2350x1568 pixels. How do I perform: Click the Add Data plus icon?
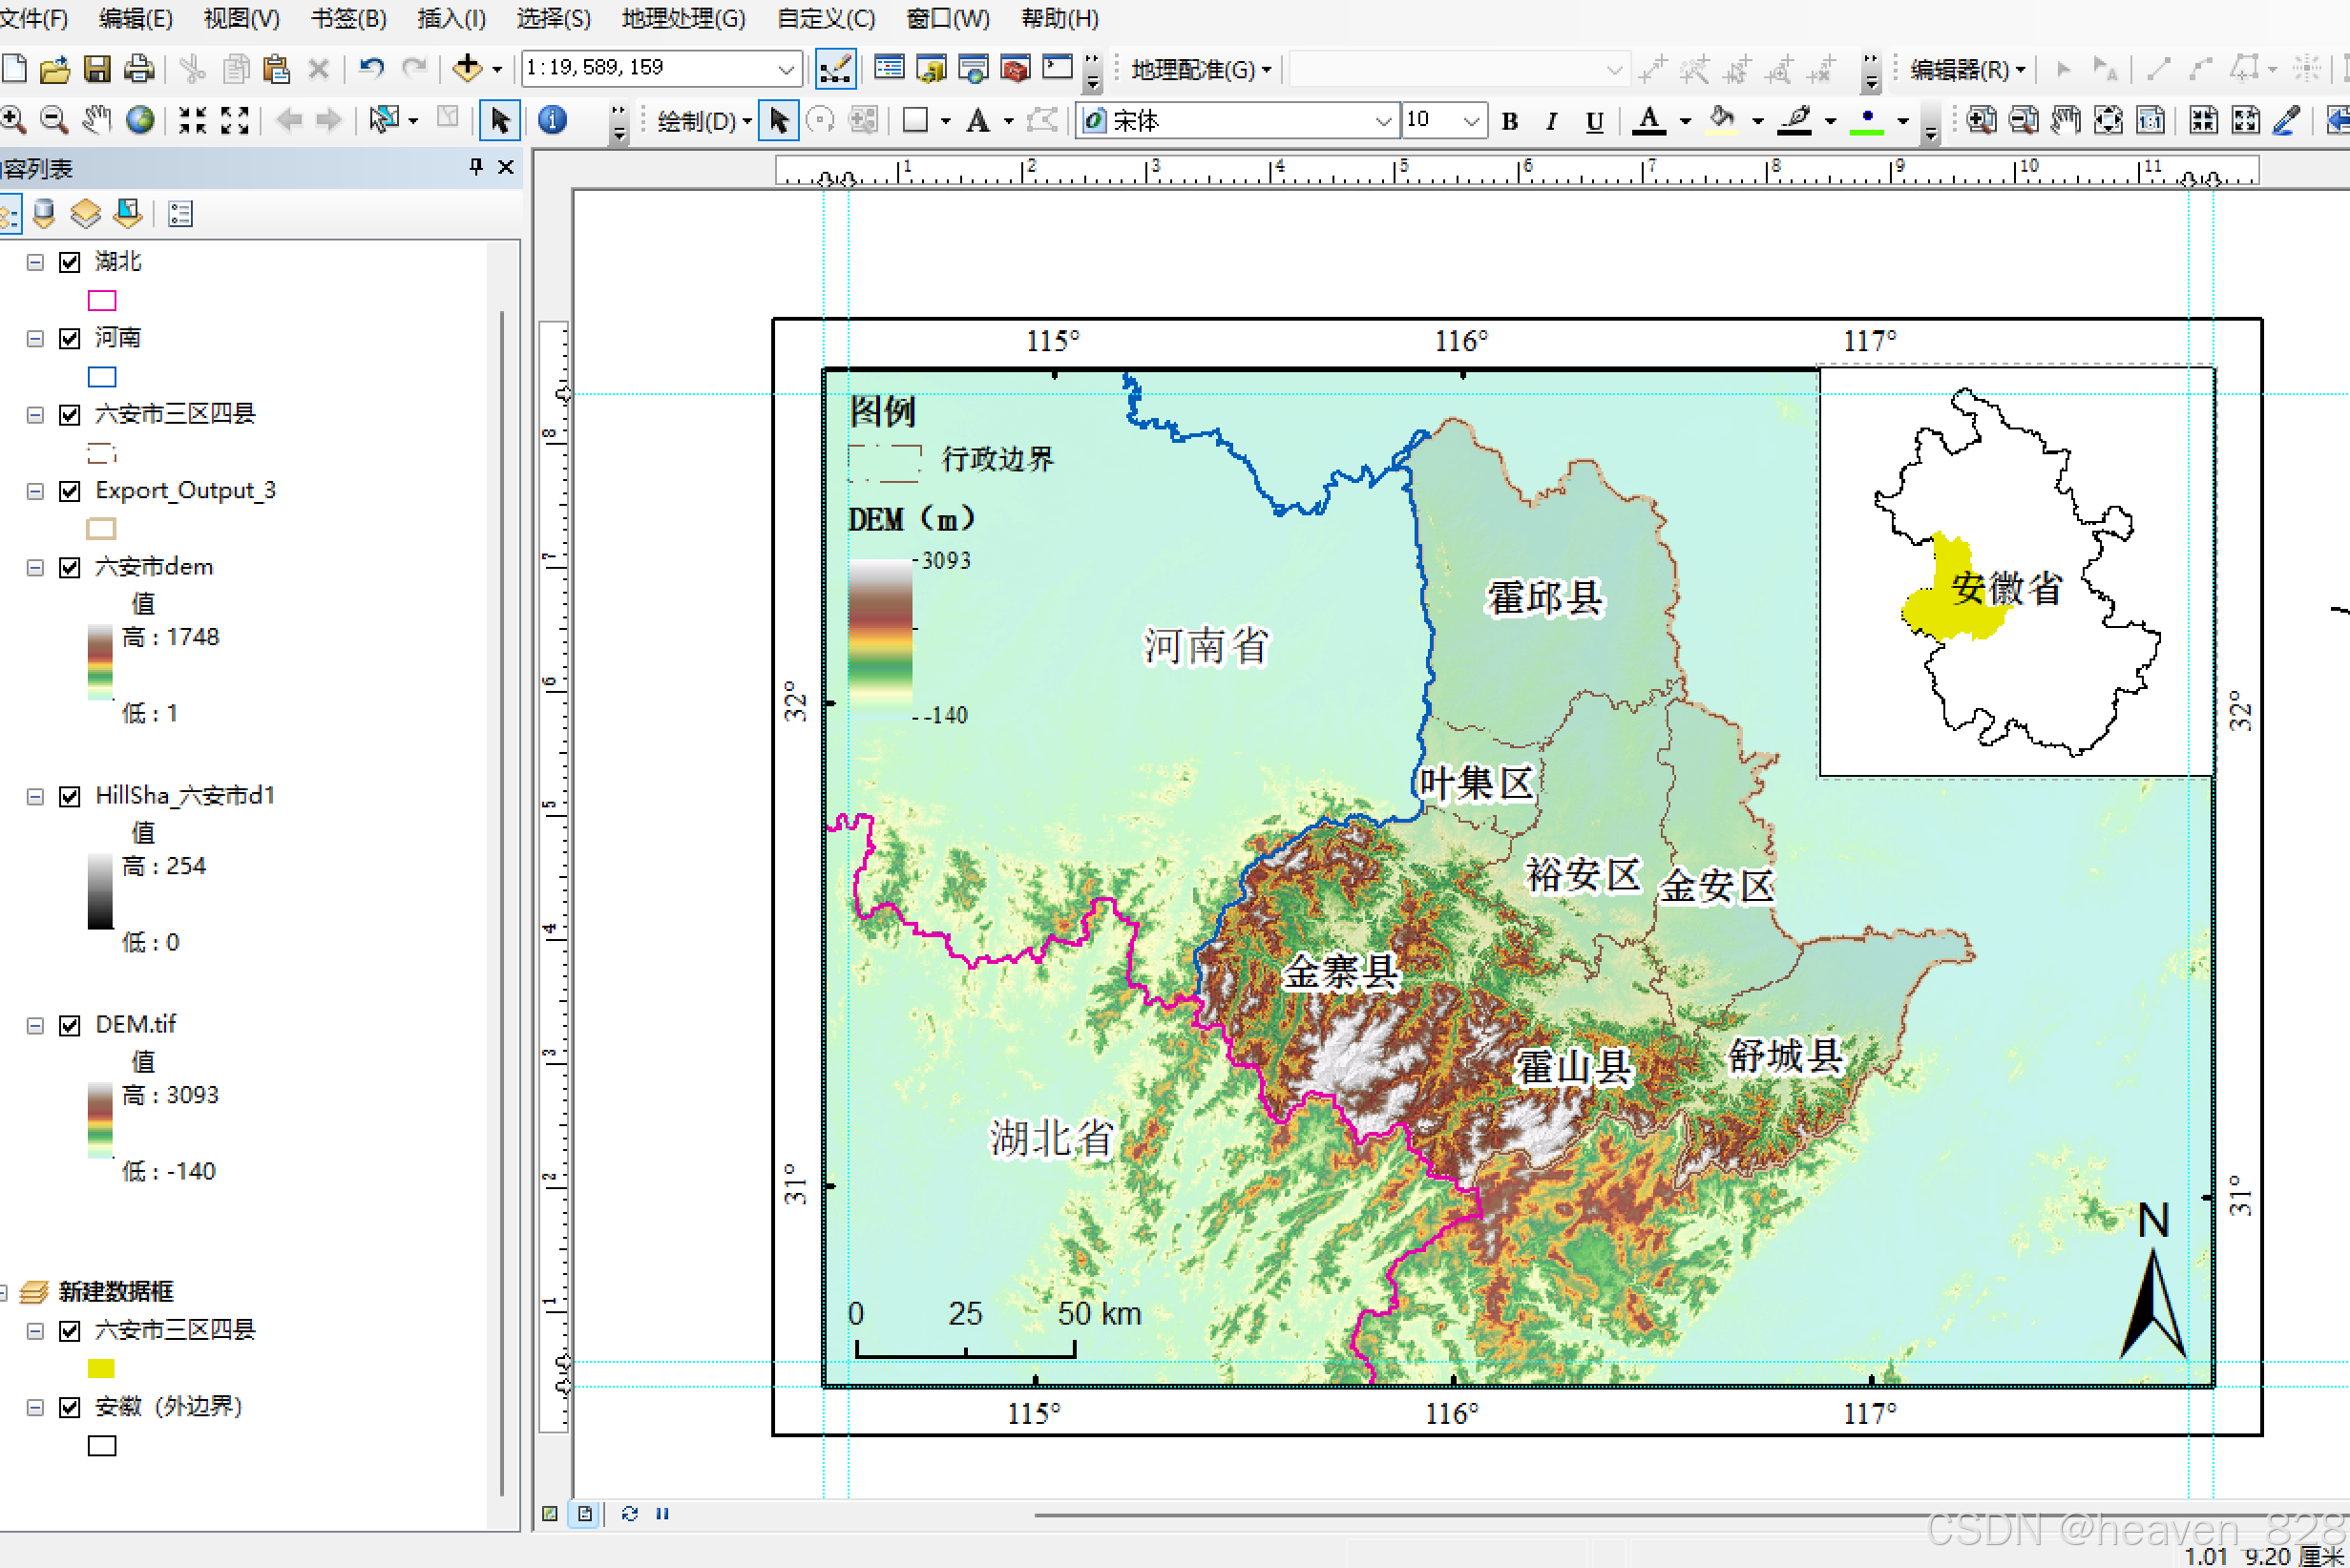coord(467,69)
